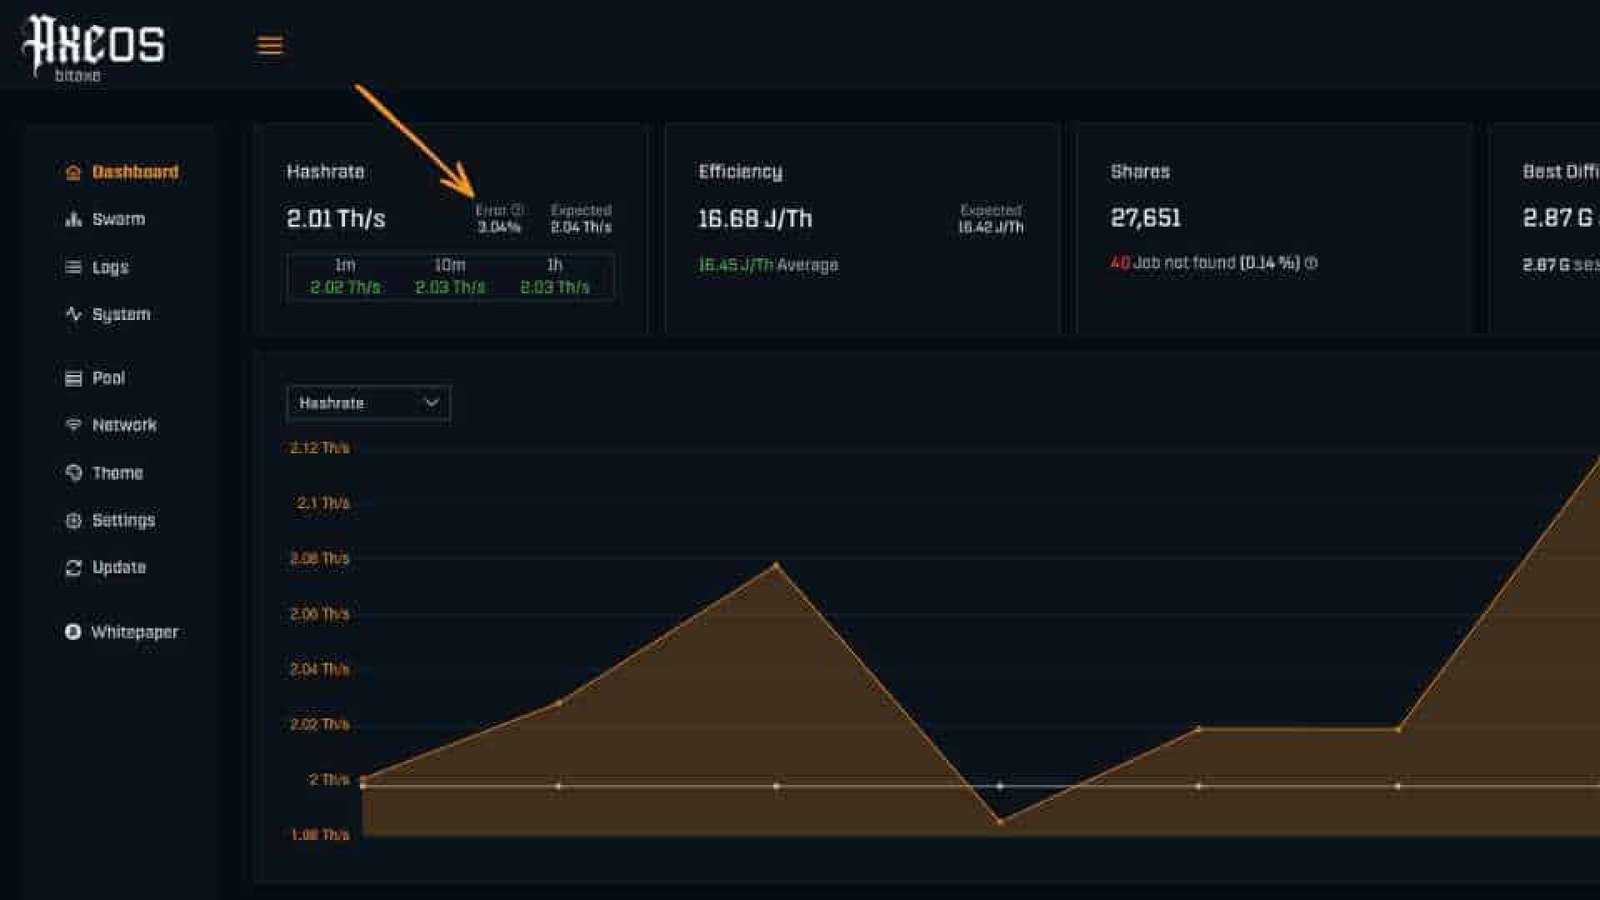The image size is (1600, 900).
Task: Click the chart peak data point marker
Action: pyautogui.click(x=777, y=563)
